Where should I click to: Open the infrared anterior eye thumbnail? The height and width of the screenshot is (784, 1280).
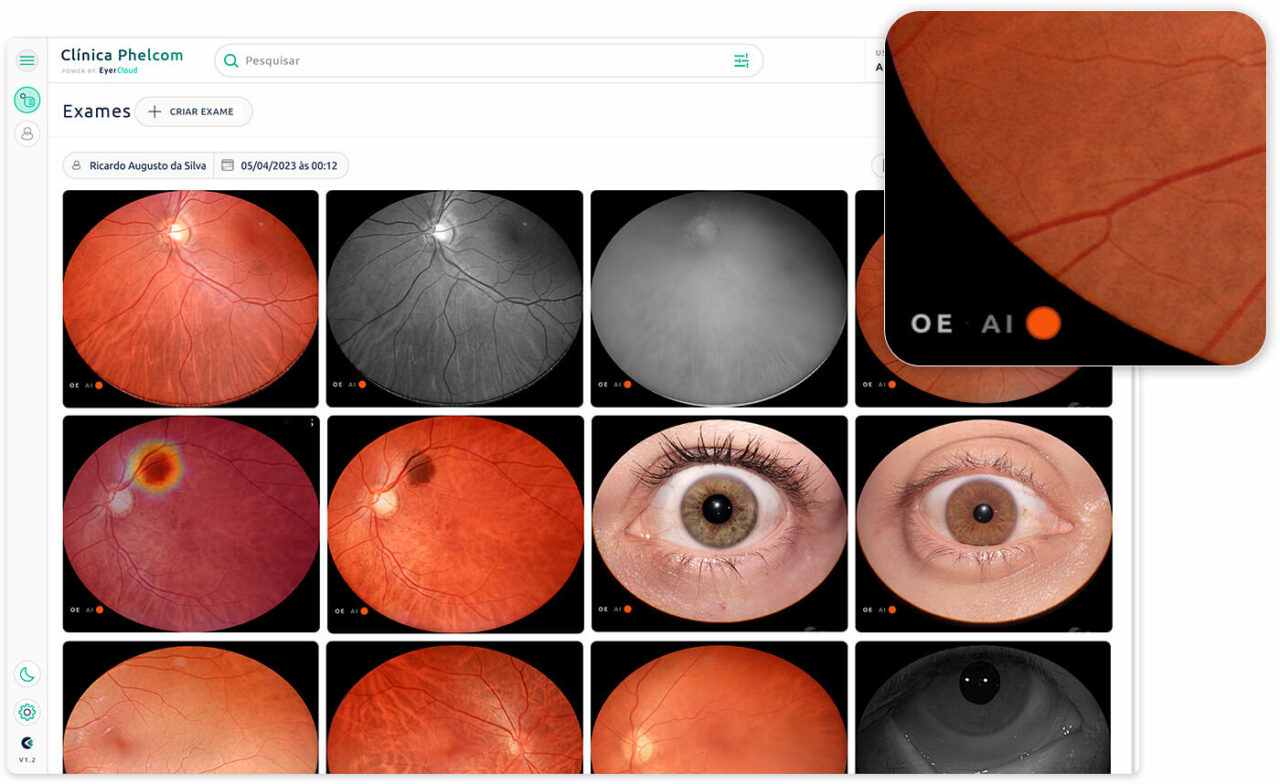[983, 706]
